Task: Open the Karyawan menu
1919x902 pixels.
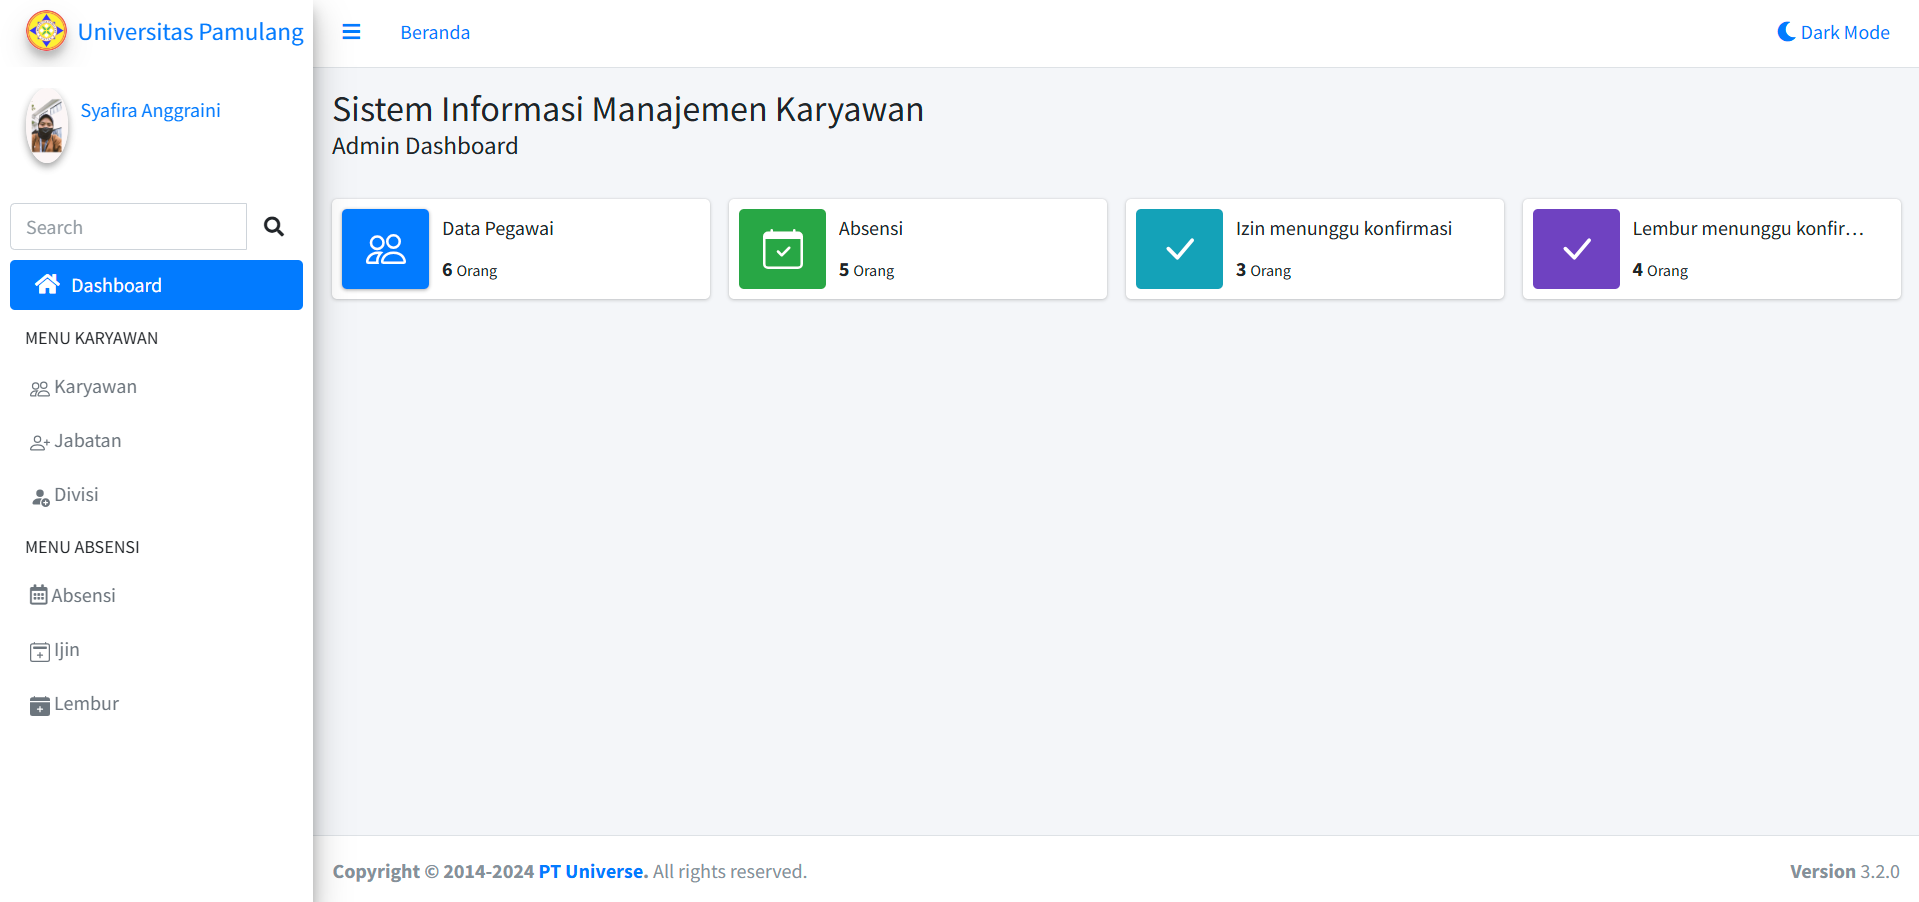Action: coord(95,387)
